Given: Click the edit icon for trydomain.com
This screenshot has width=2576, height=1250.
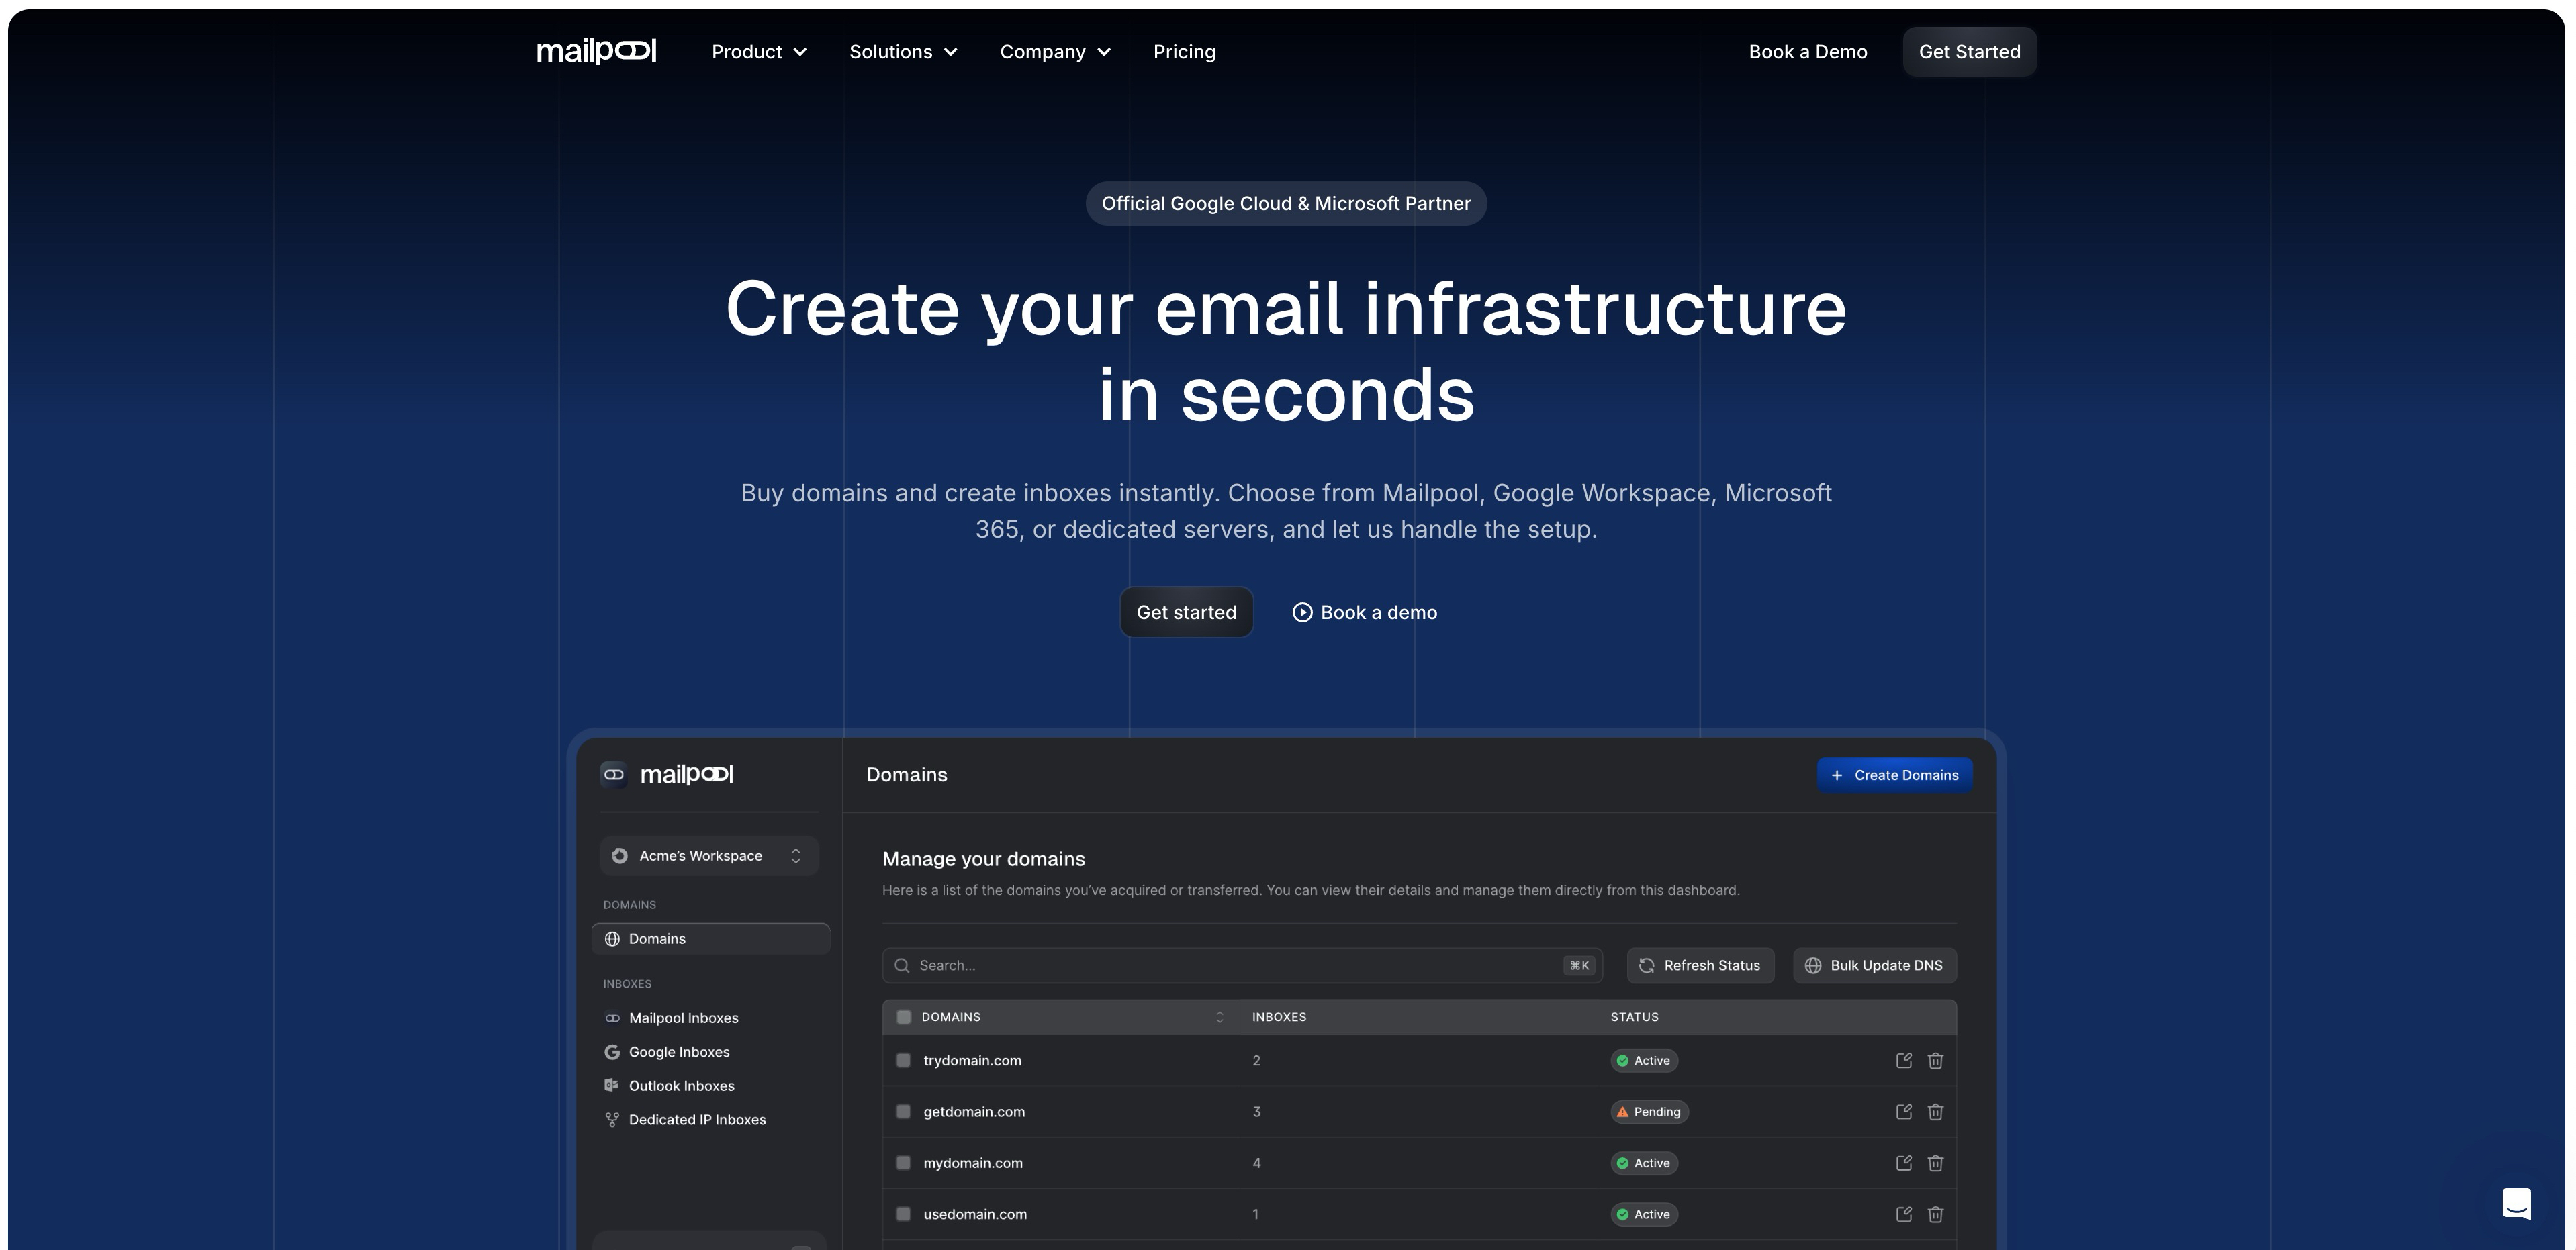Looking at the screenshot, I should [x=1903, y=1060].
